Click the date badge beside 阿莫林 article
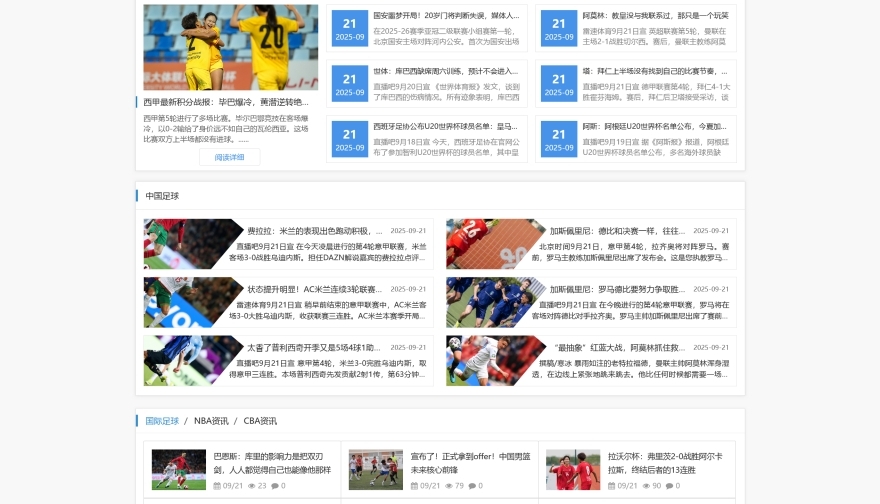This screenshot has width=880, height=504. [559, 28]
